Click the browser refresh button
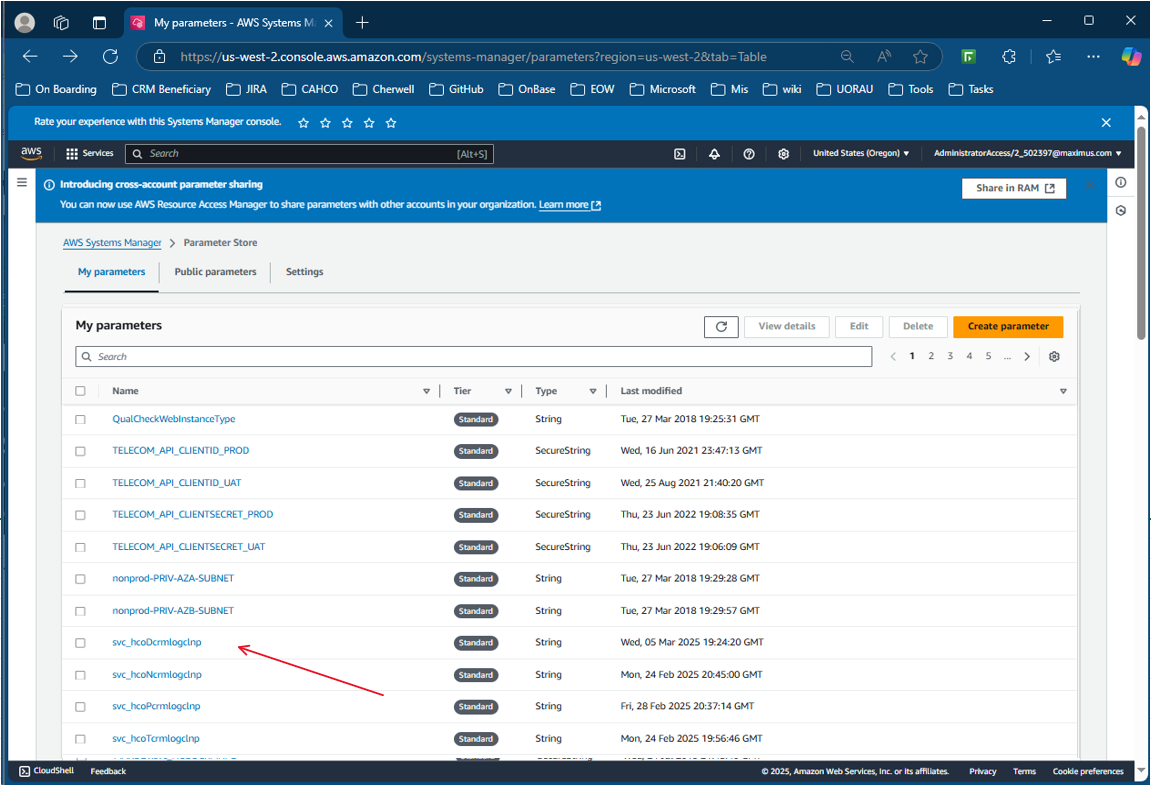 110,57
